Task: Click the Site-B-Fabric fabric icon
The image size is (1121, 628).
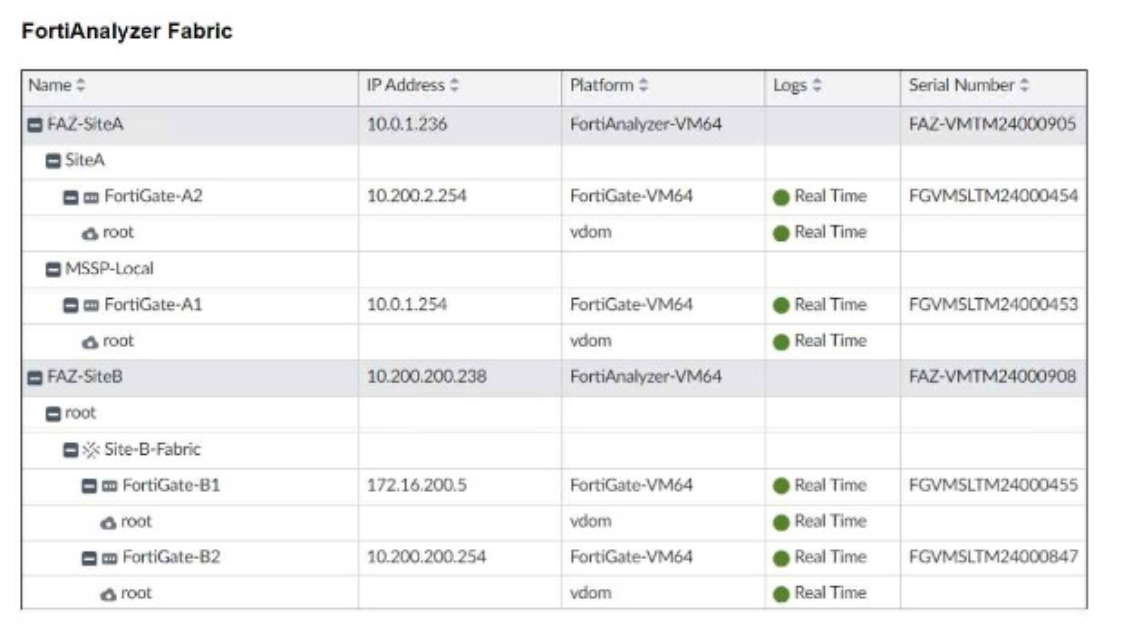Action: click(92, 450)
